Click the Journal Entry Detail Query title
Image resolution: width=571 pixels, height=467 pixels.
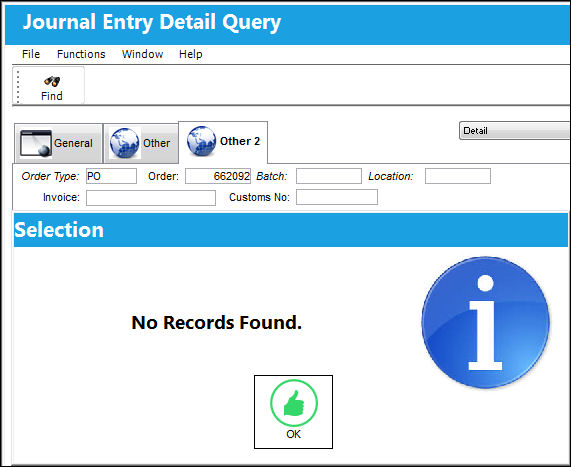click(152, 22)
